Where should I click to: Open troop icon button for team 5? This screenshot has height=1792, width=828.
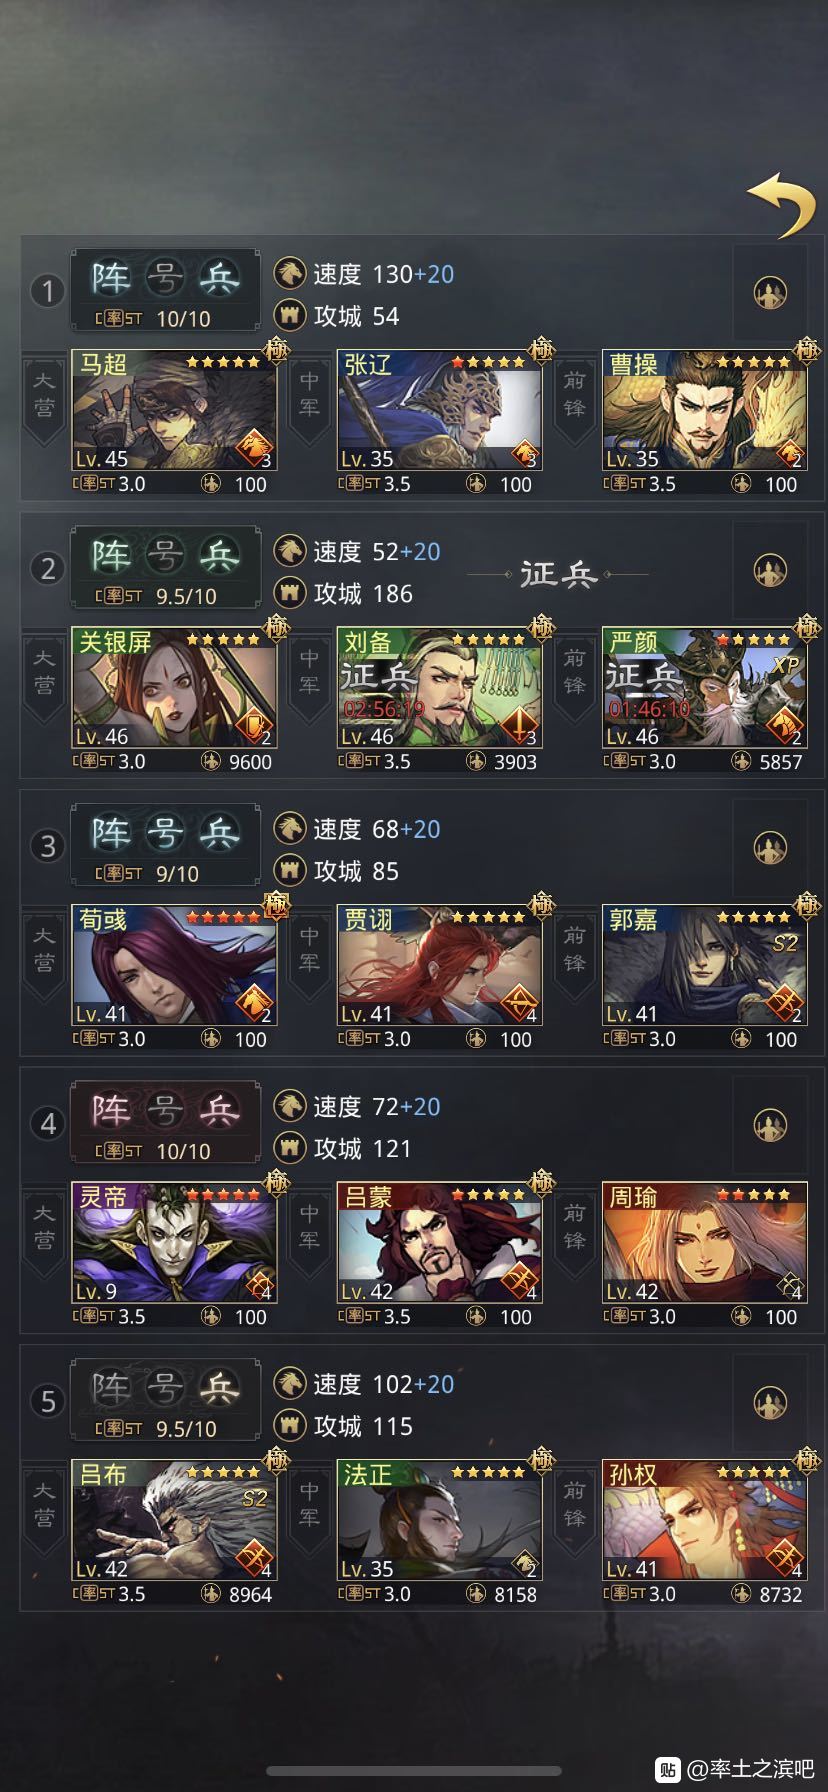pos(770,1402)
